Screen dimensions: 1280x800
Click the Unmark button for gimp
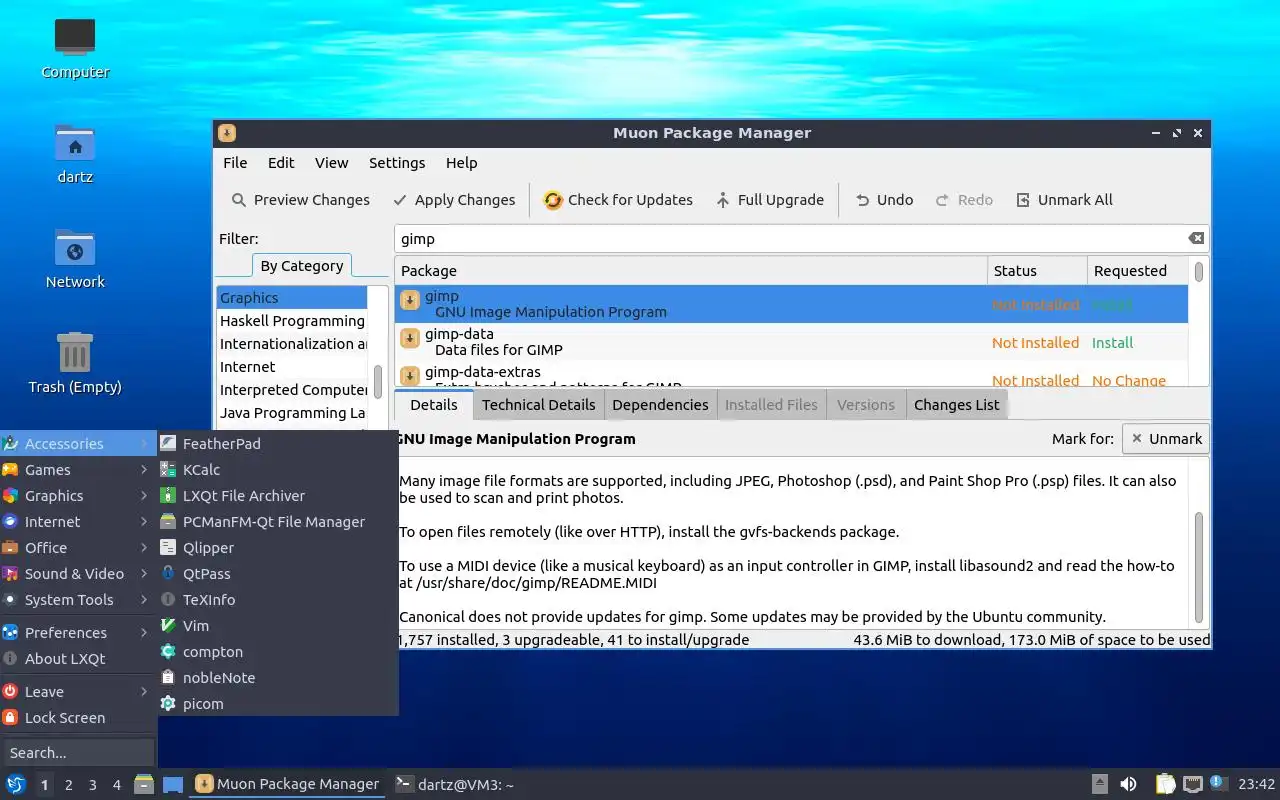pos(1166,439)
